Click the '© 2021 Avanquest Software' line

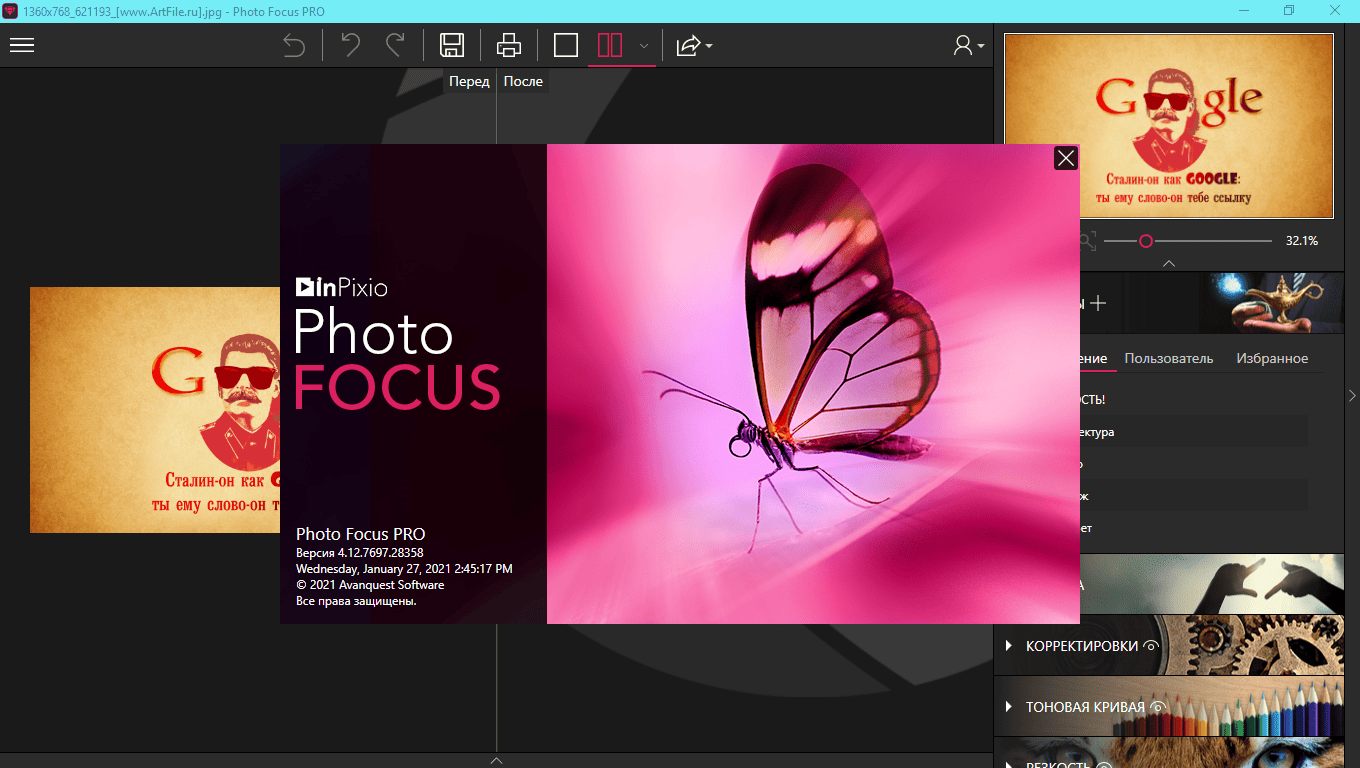point(370,585)
